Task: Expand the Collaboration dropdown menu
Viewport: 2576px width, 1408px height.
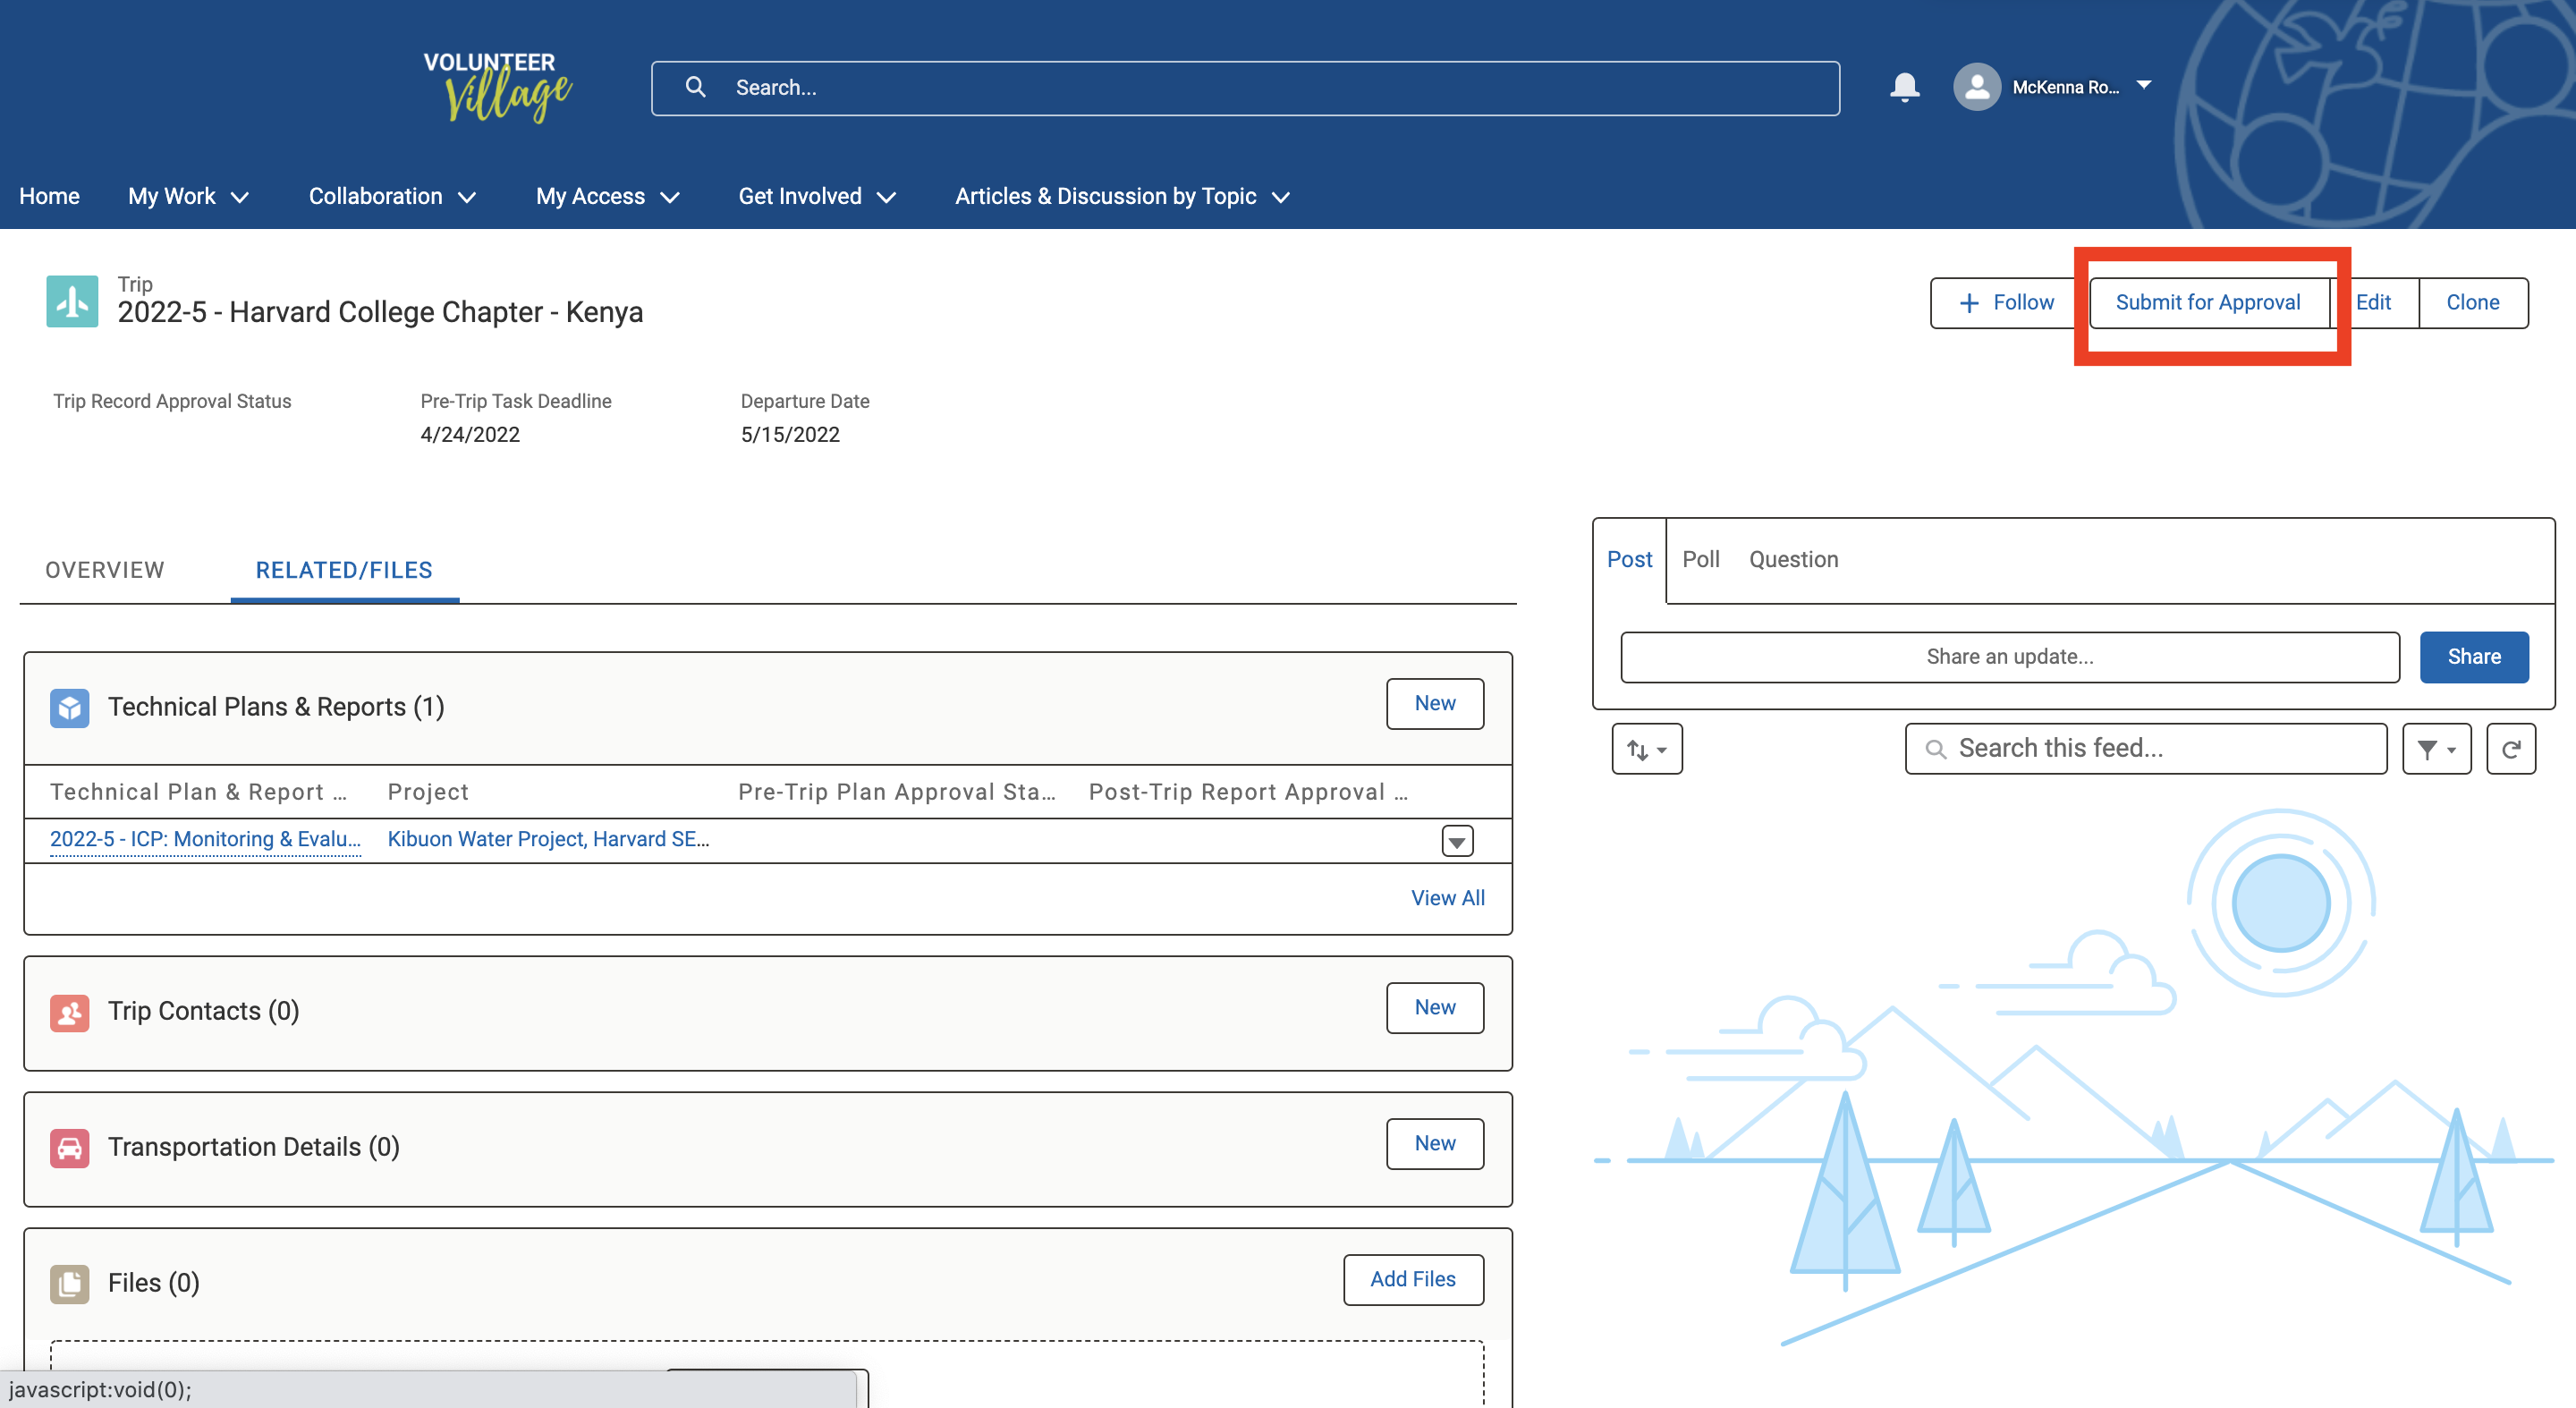Action: [392, 196]
